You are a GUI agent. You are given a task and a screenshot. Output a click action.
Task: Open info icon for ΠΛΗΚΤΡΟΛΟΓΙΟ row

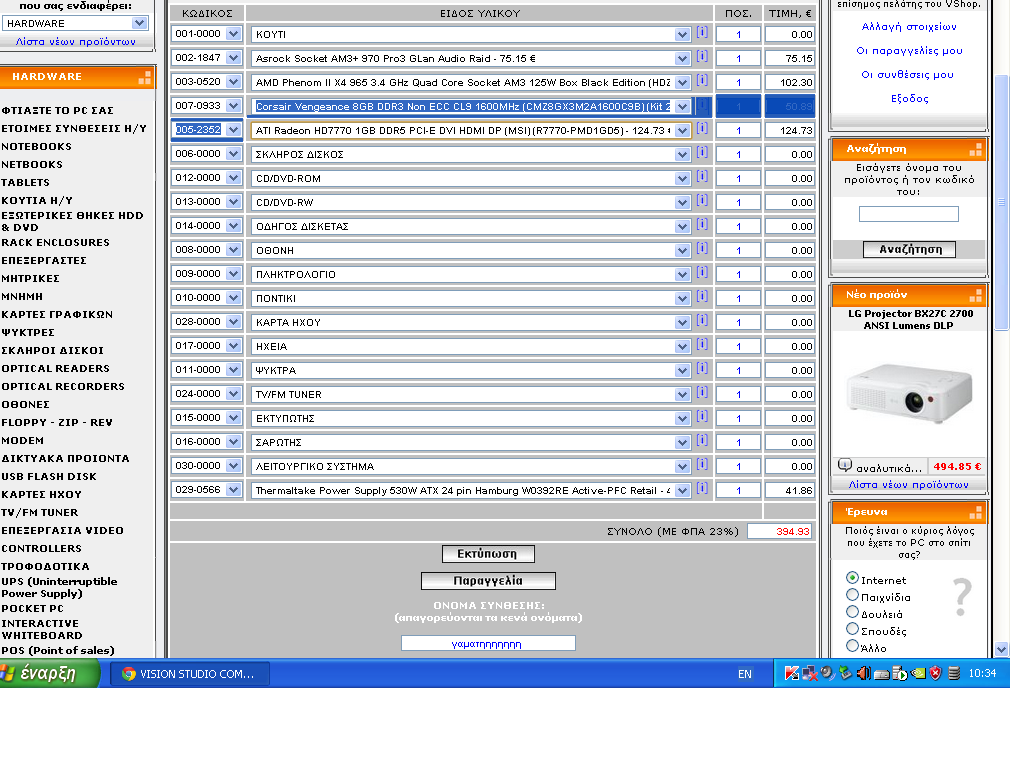(702, 272)
